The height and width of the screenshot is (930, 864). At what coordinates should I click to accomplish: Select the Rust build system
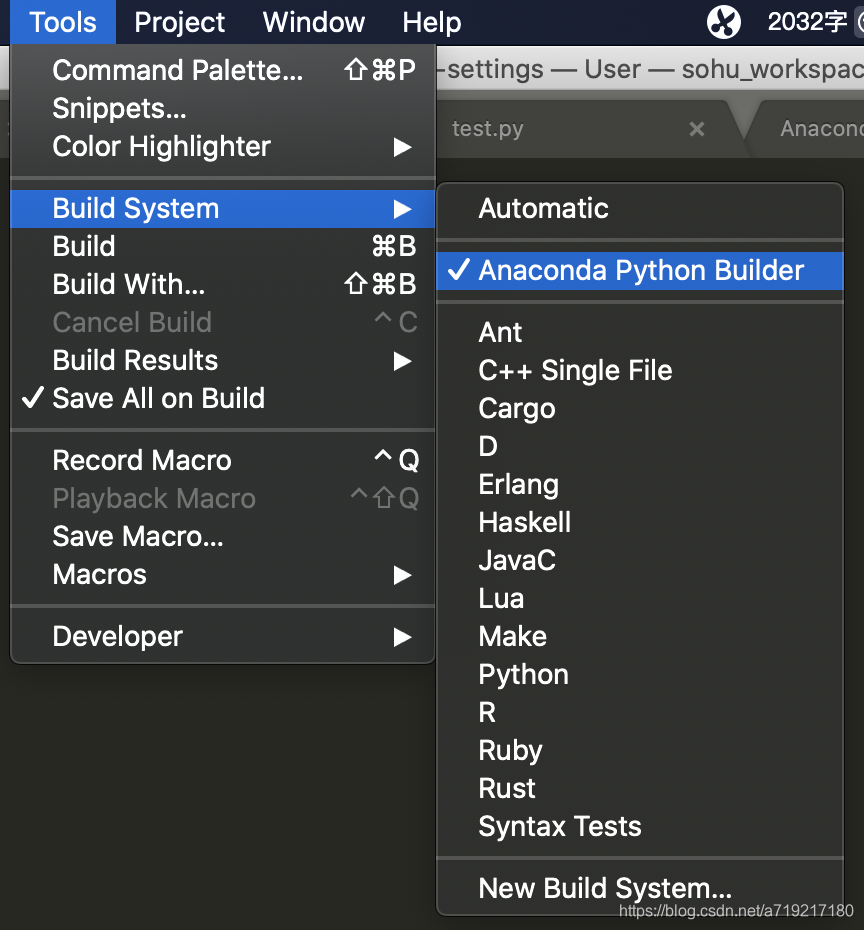(x=506, y=788)
